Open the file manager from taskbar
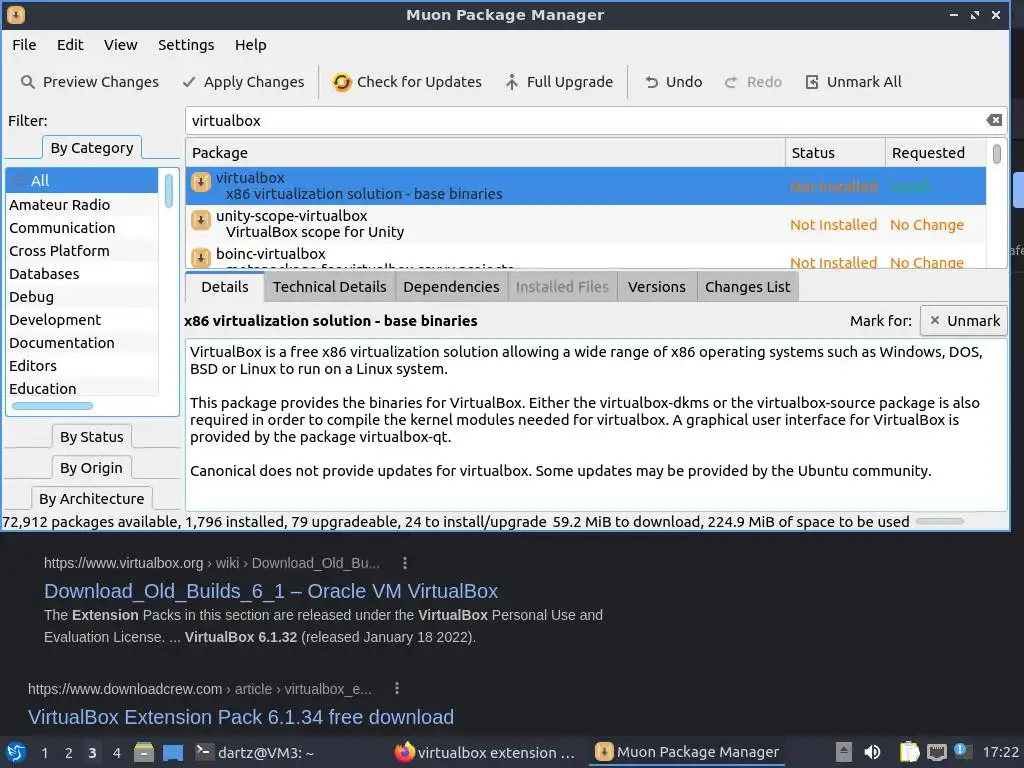Image resolution: width=1024 pixels, height=768 pixels. 144,752
